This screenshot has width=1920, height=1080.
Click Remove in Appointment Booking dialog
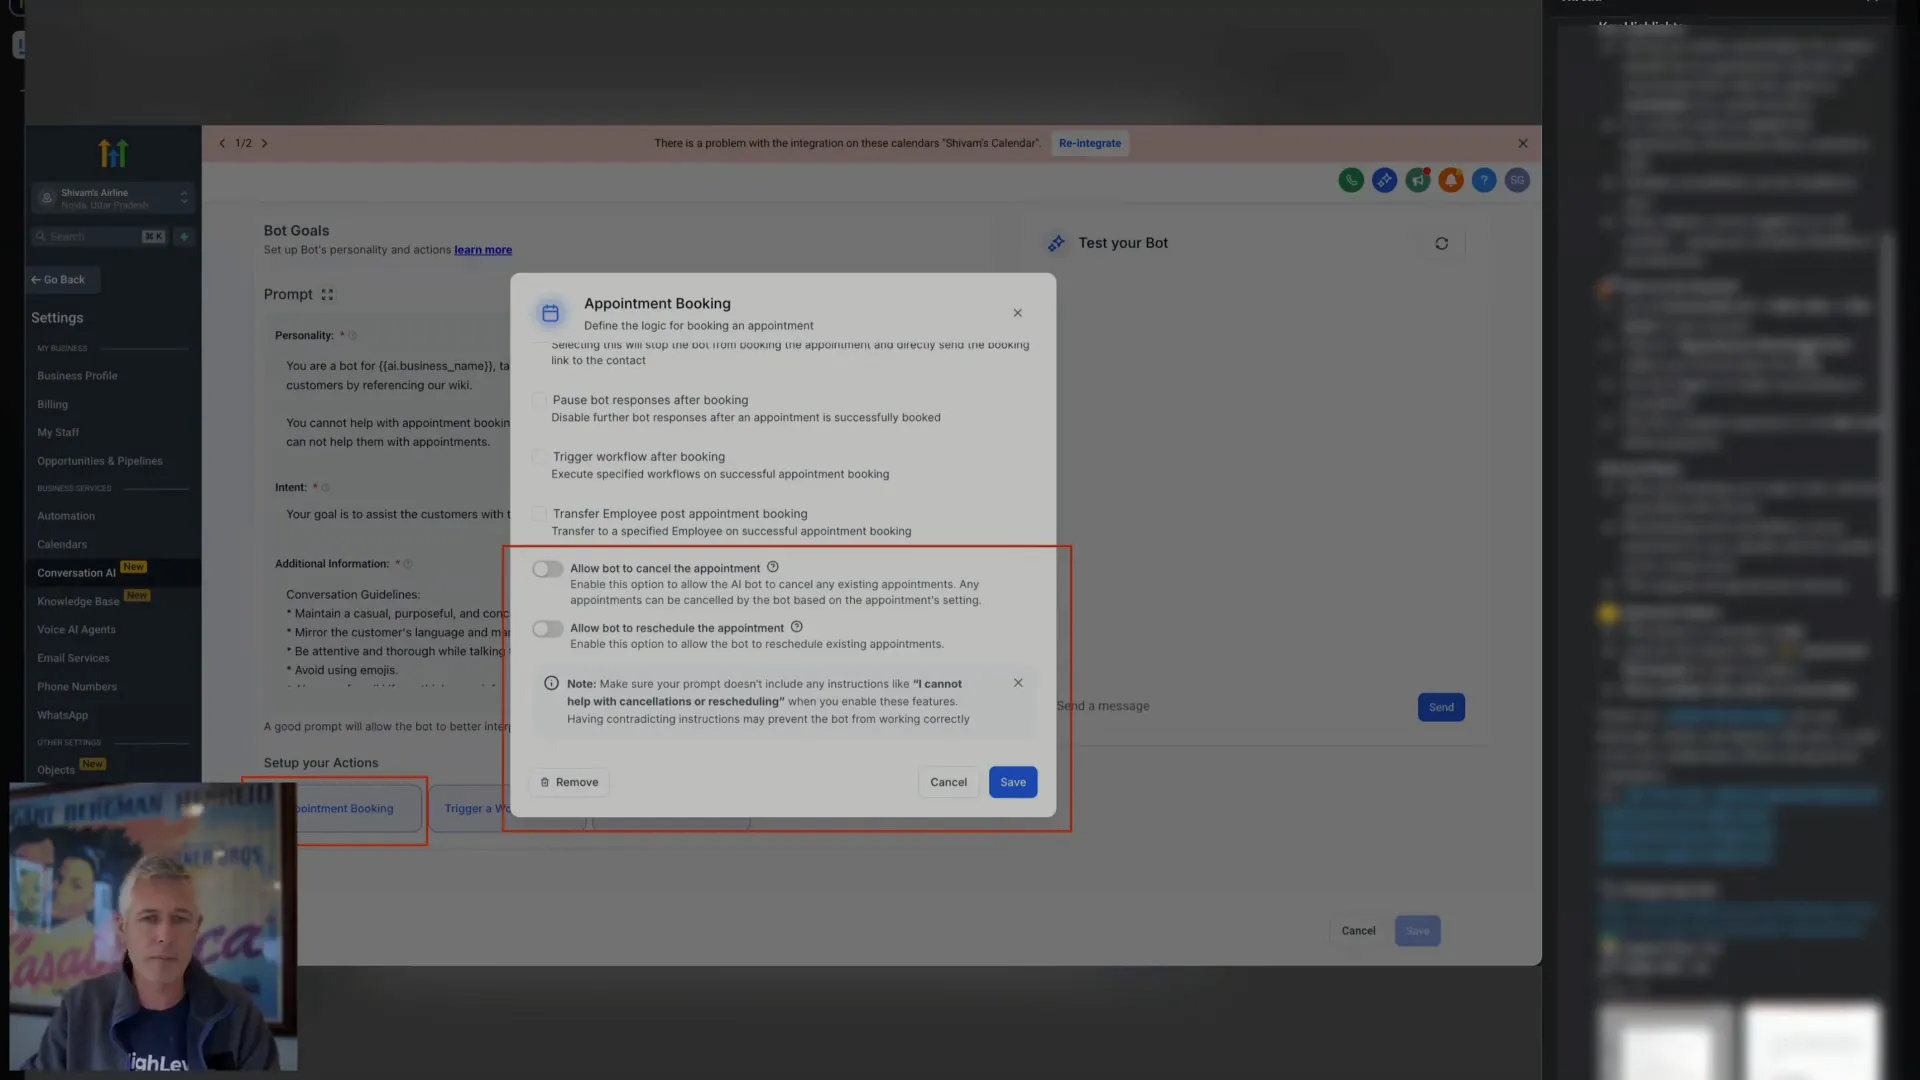click(569, 782)
